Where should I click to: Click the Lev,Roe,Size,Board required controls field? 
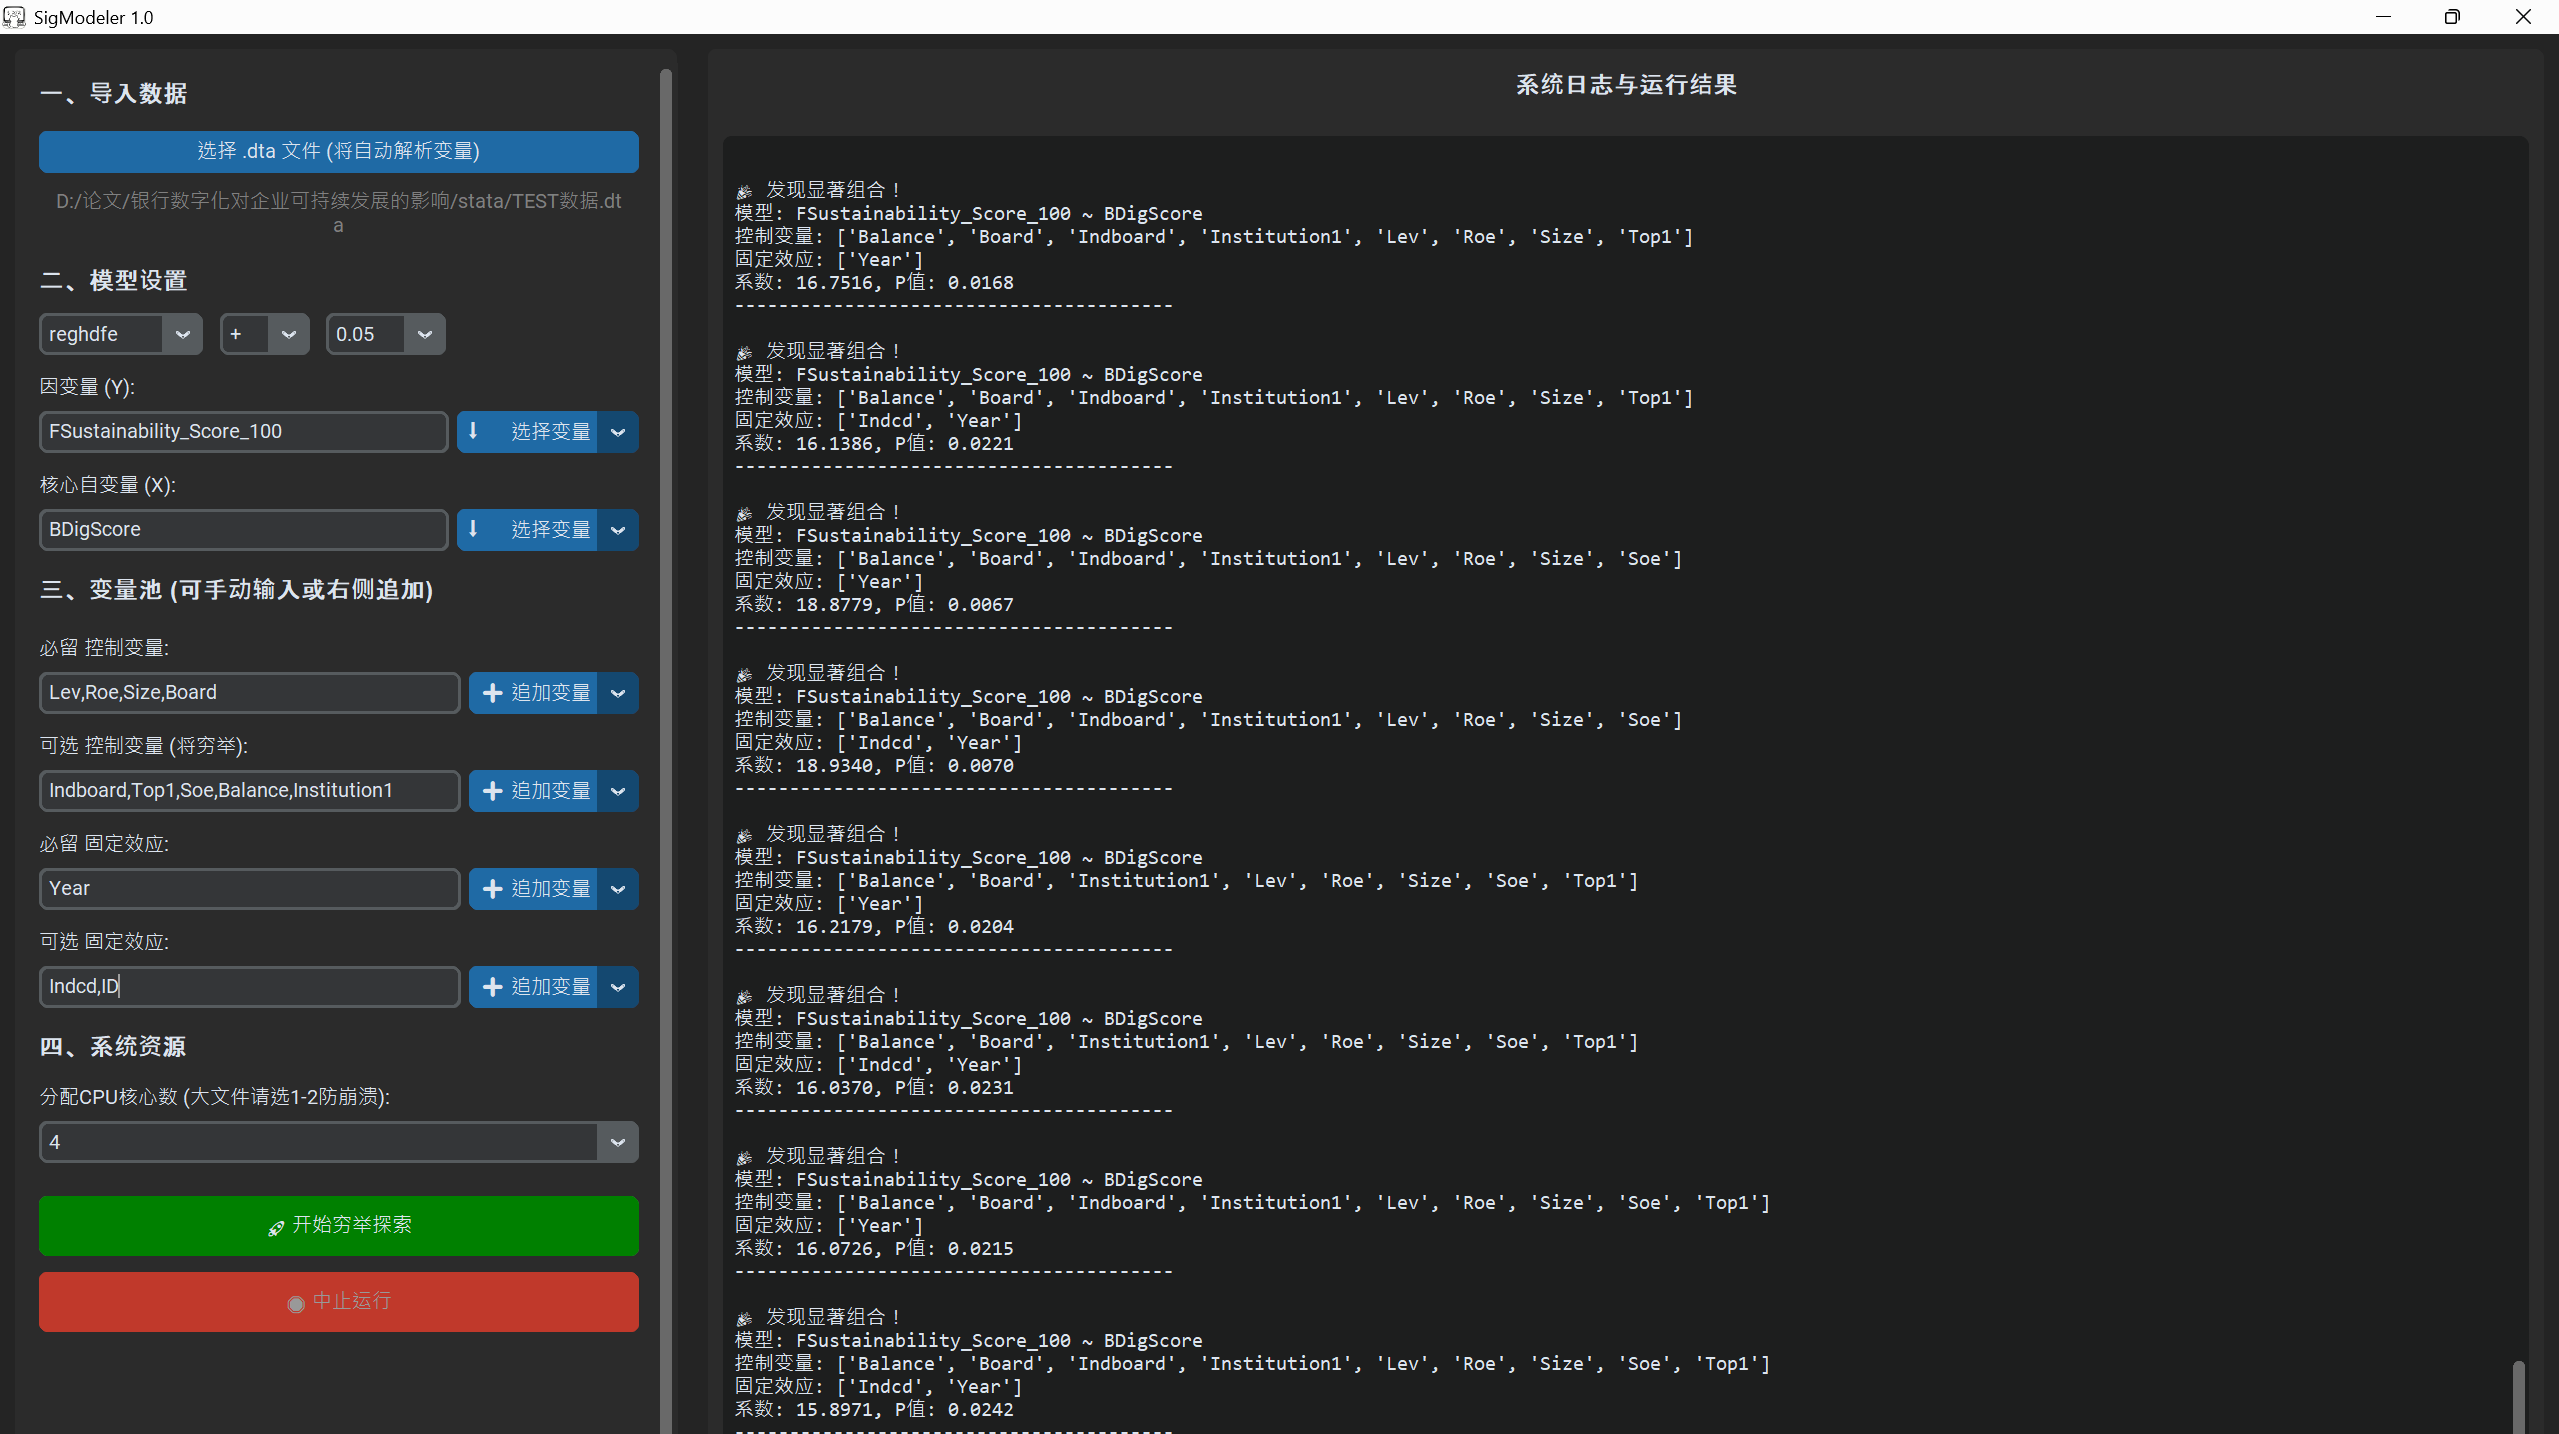pyautogui.click(x=249, y=693)
